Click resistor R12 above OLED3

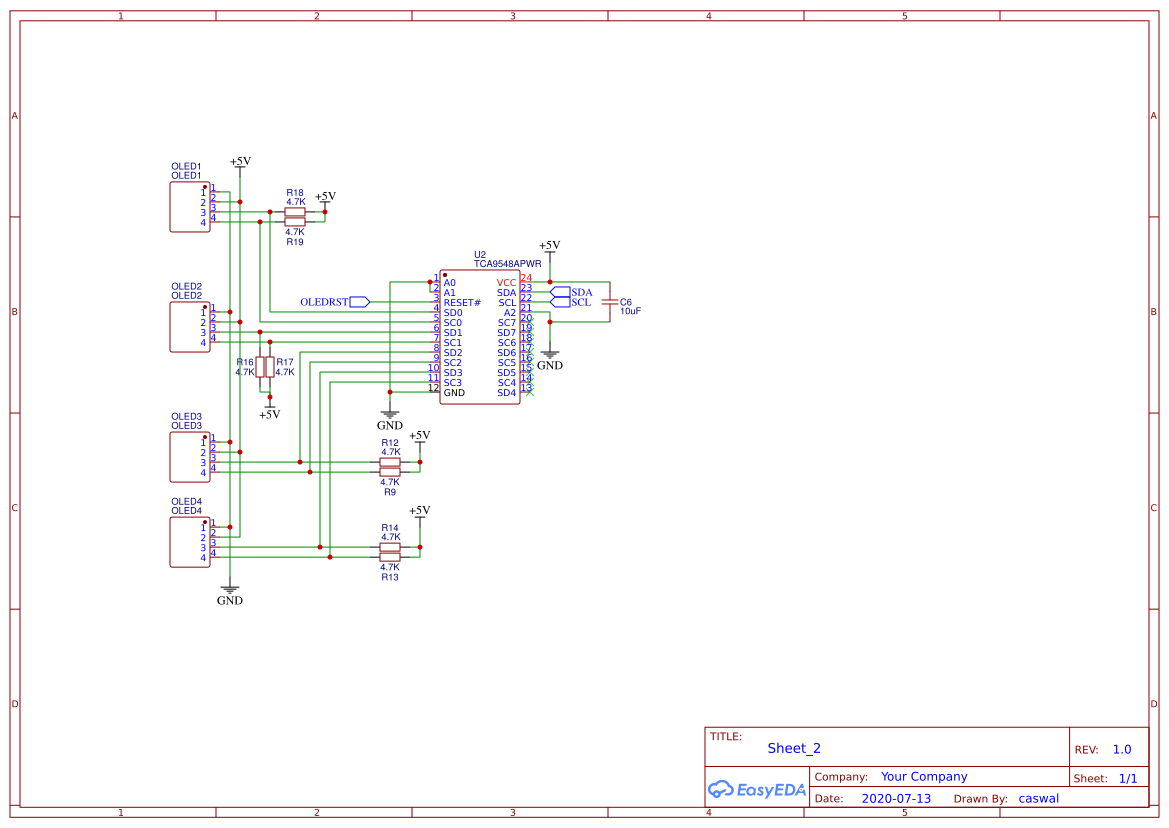tap(391, 462)
